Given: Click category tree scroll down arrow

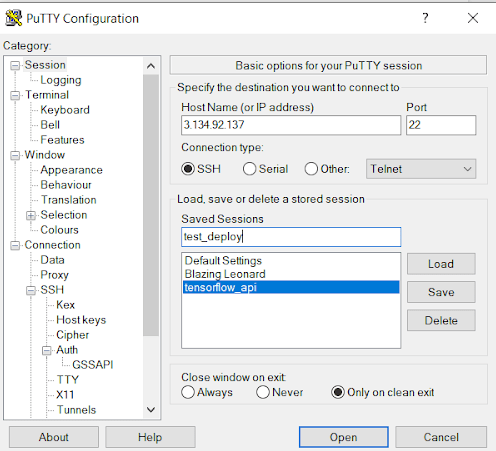Looking at the screenshot, I should pos(151,409).
